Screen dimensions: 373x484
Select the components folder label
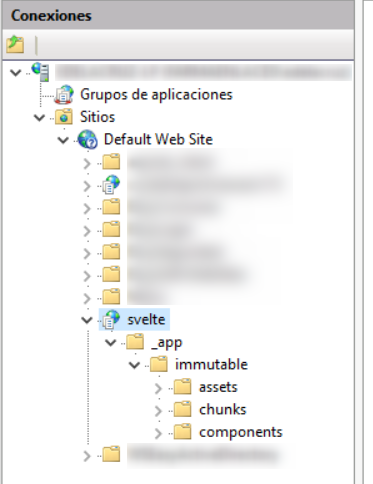[x=241, y=432]
